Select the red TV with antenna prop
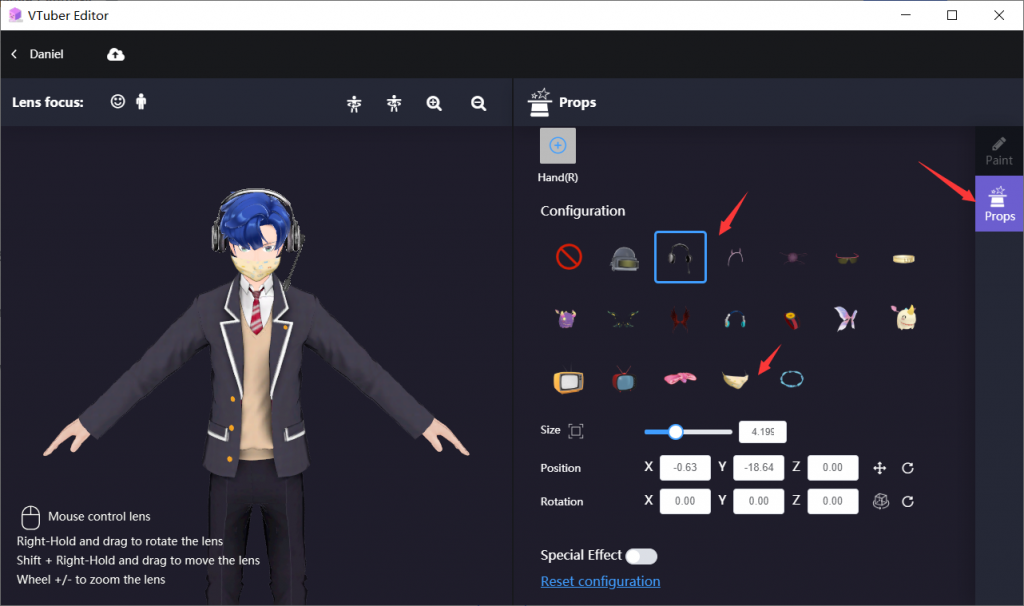1024x606 pixels. (x=623, y=379)
